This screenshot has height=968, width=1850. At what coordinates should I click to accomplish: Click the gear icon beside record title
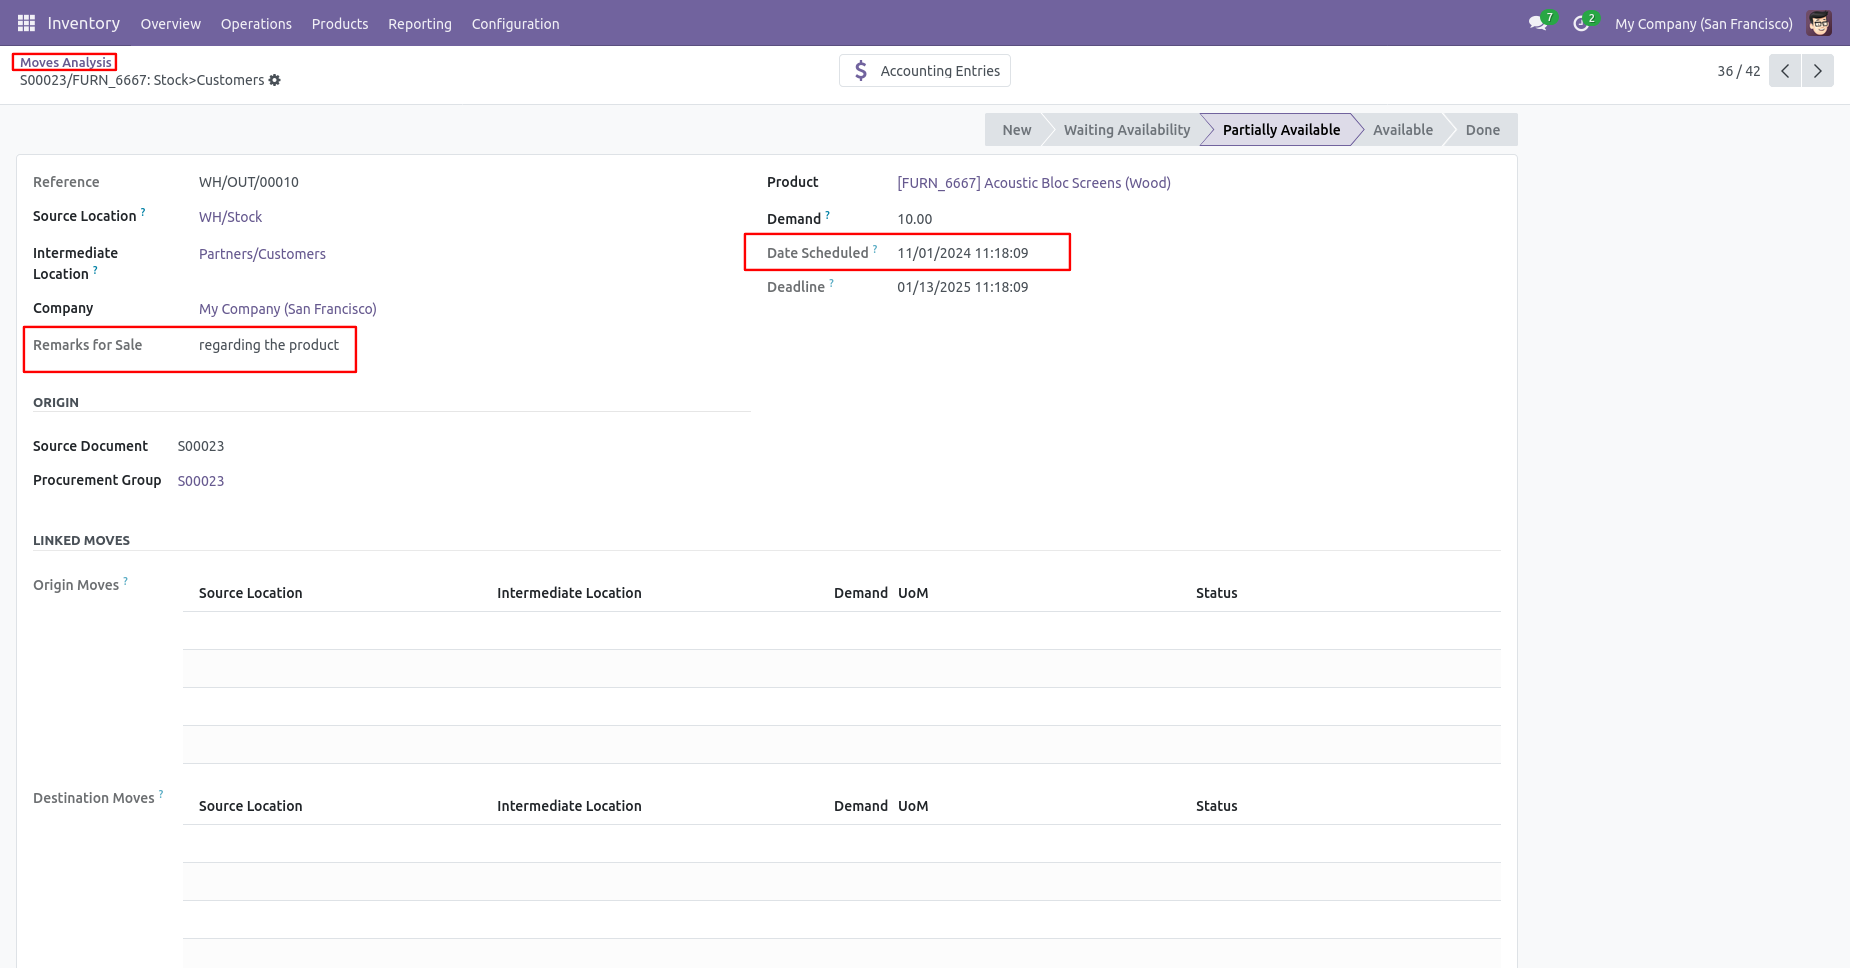coord(275,80)
